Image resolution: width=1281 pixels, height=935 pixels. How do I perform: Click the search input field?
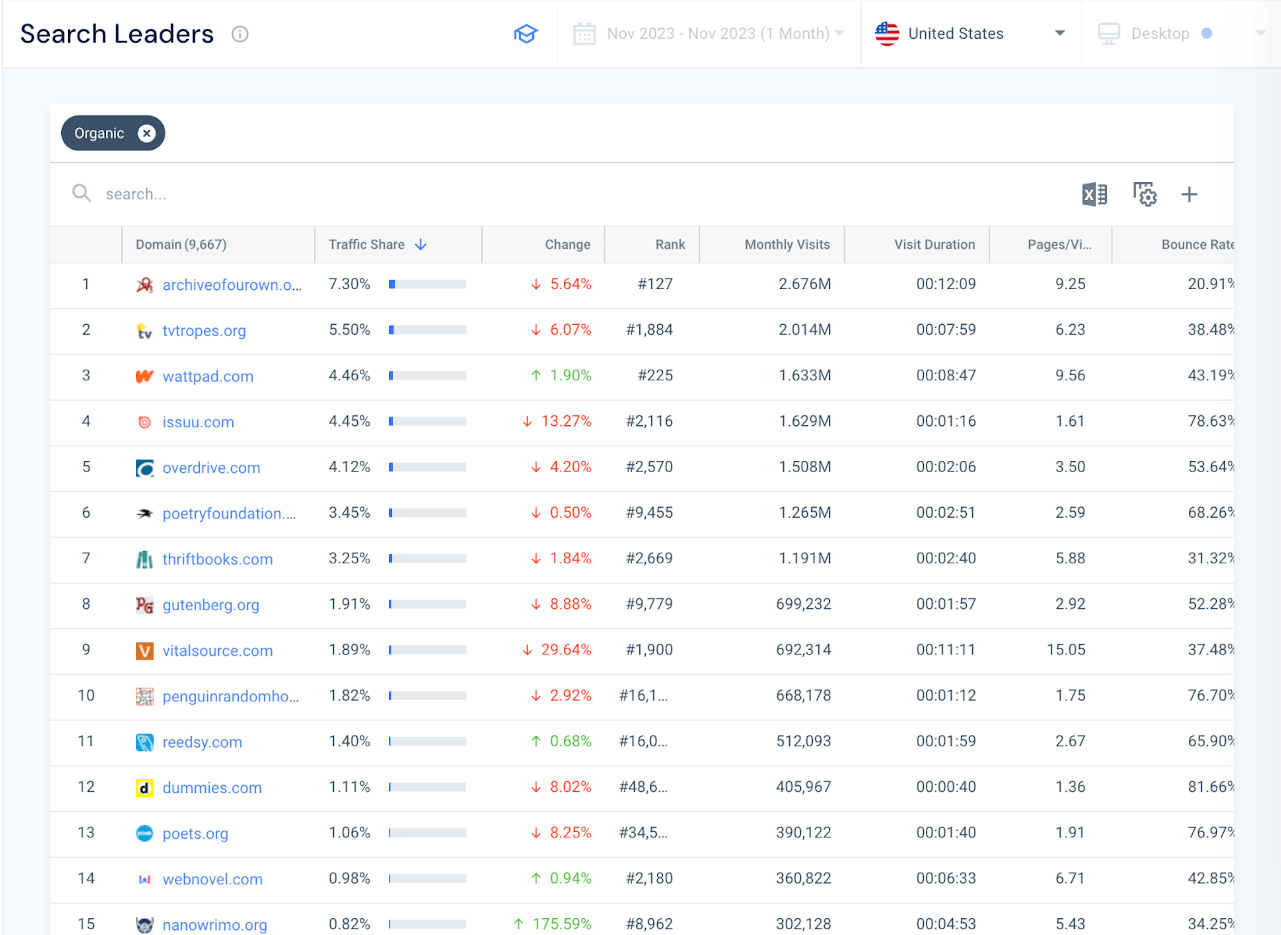(560, 194)
